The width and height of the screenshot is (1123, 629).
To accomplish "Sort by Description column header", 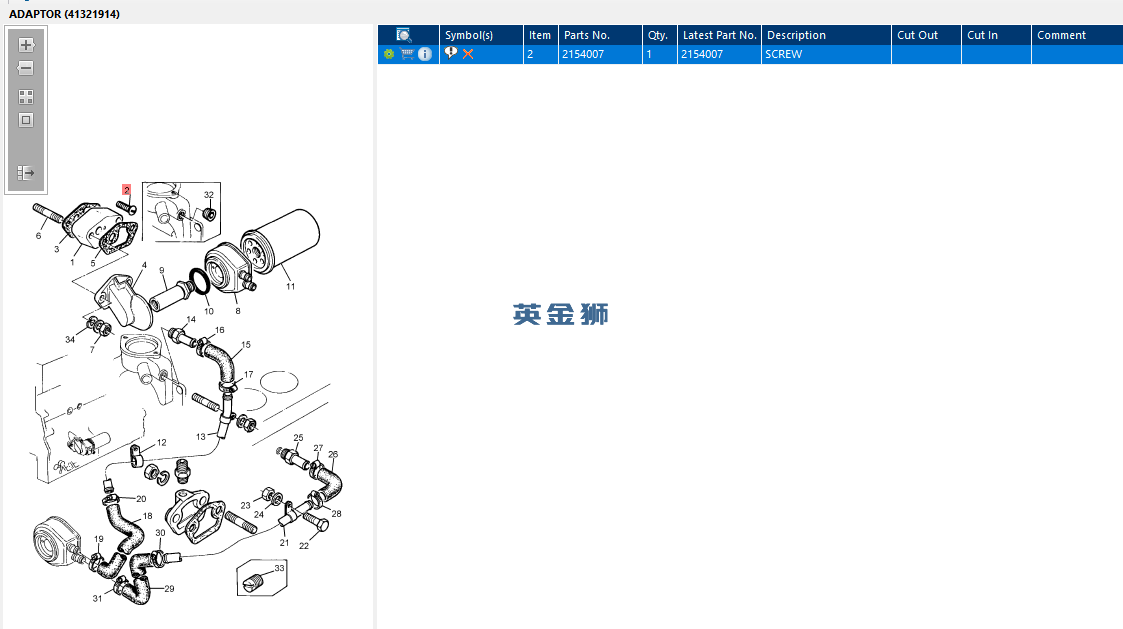I will pos(826,35).
